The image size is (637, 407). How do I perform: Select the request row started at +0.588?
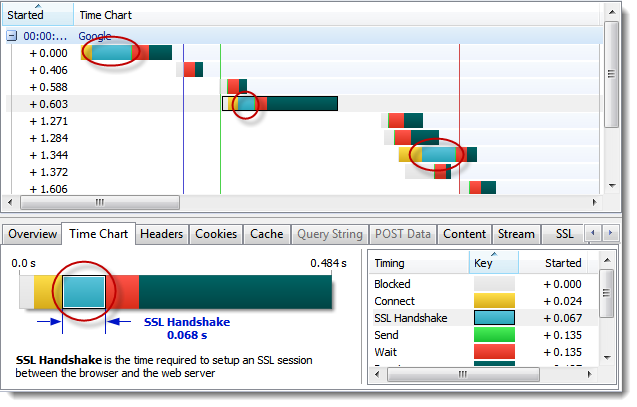click(x=304, y=87)
